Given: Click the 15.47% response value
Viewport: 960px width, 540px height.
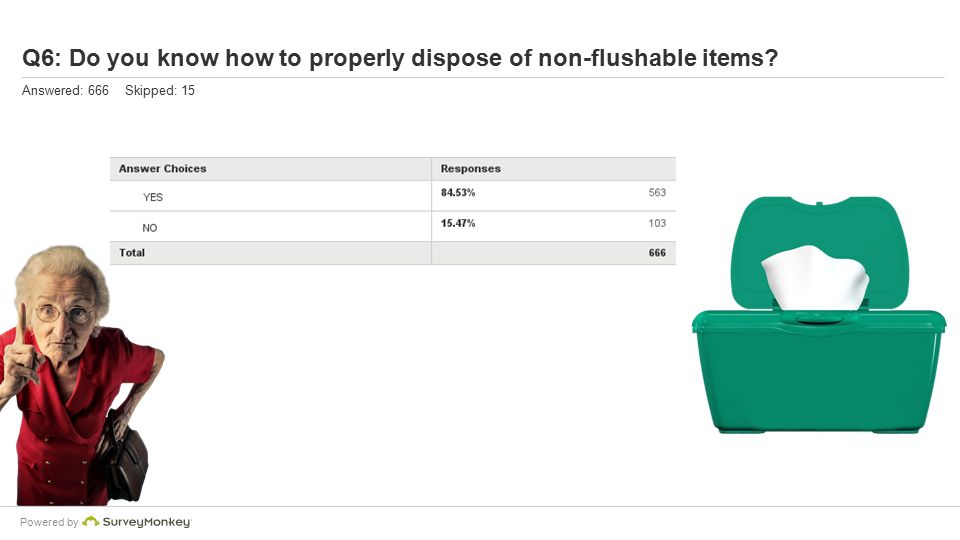Looking at the screenshot, I should pos(458,223).
